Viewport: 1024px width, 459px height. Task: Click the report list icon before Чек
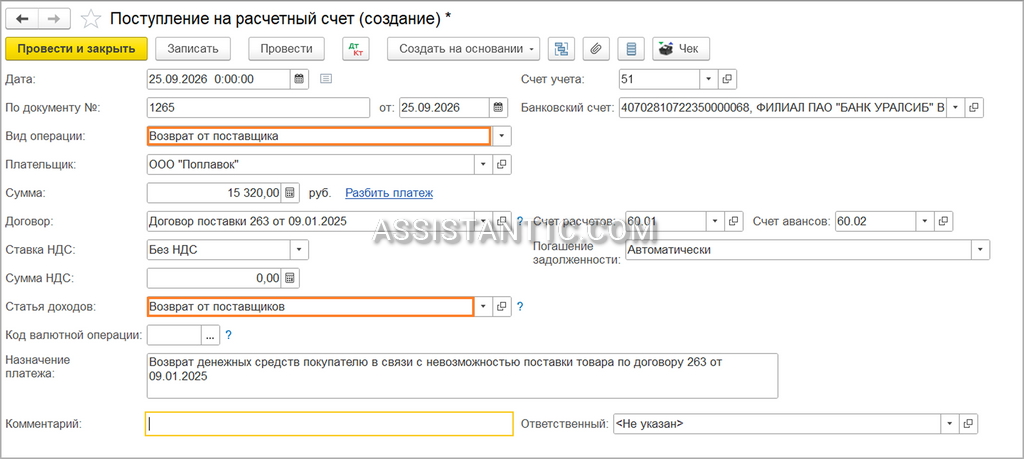pyautogui.click(x=631, y=49)
